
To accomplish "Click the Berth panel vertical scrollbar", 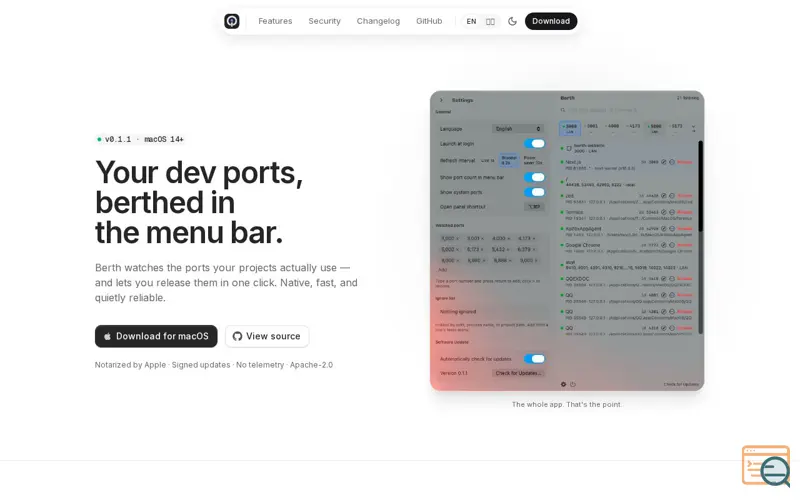I will click(x=701, y=237).
